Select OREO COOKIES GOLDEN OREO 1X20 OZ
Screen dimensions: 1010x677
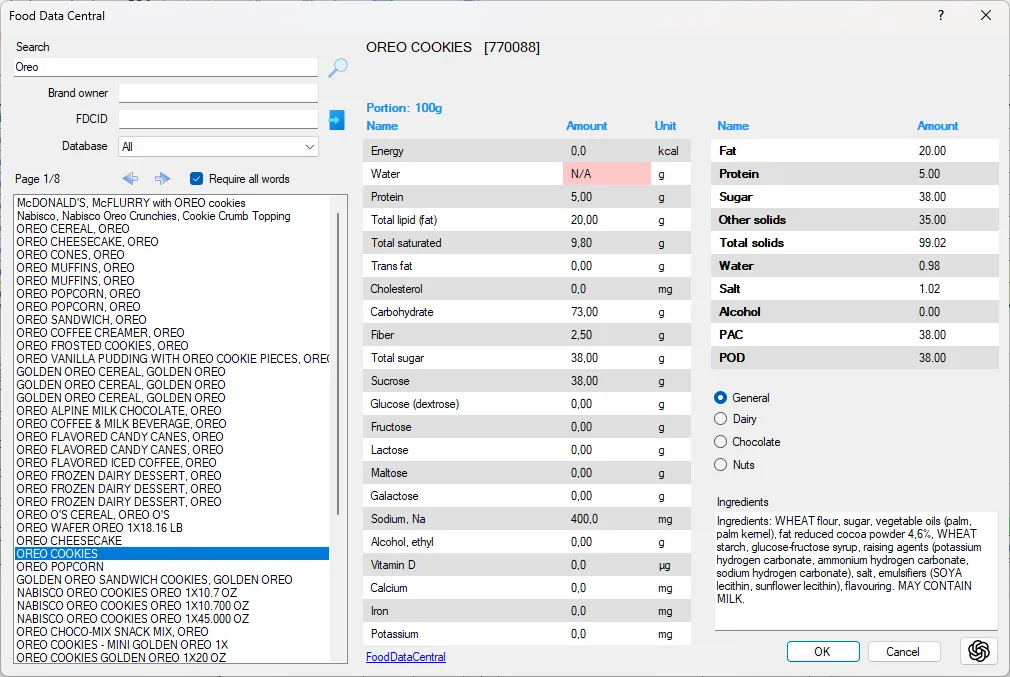[x=121, y=657]
